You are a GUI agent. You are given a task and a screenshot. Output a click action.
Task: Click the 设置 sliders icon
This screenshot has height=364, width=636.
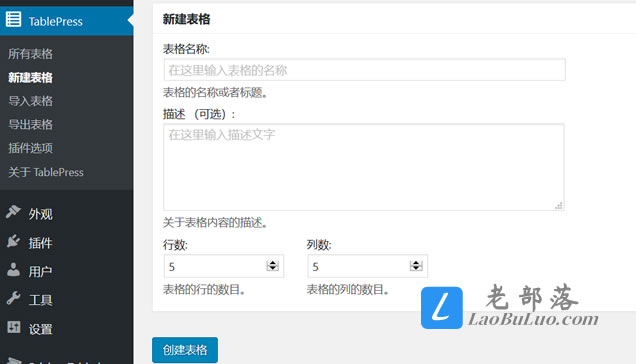(13, 327)
